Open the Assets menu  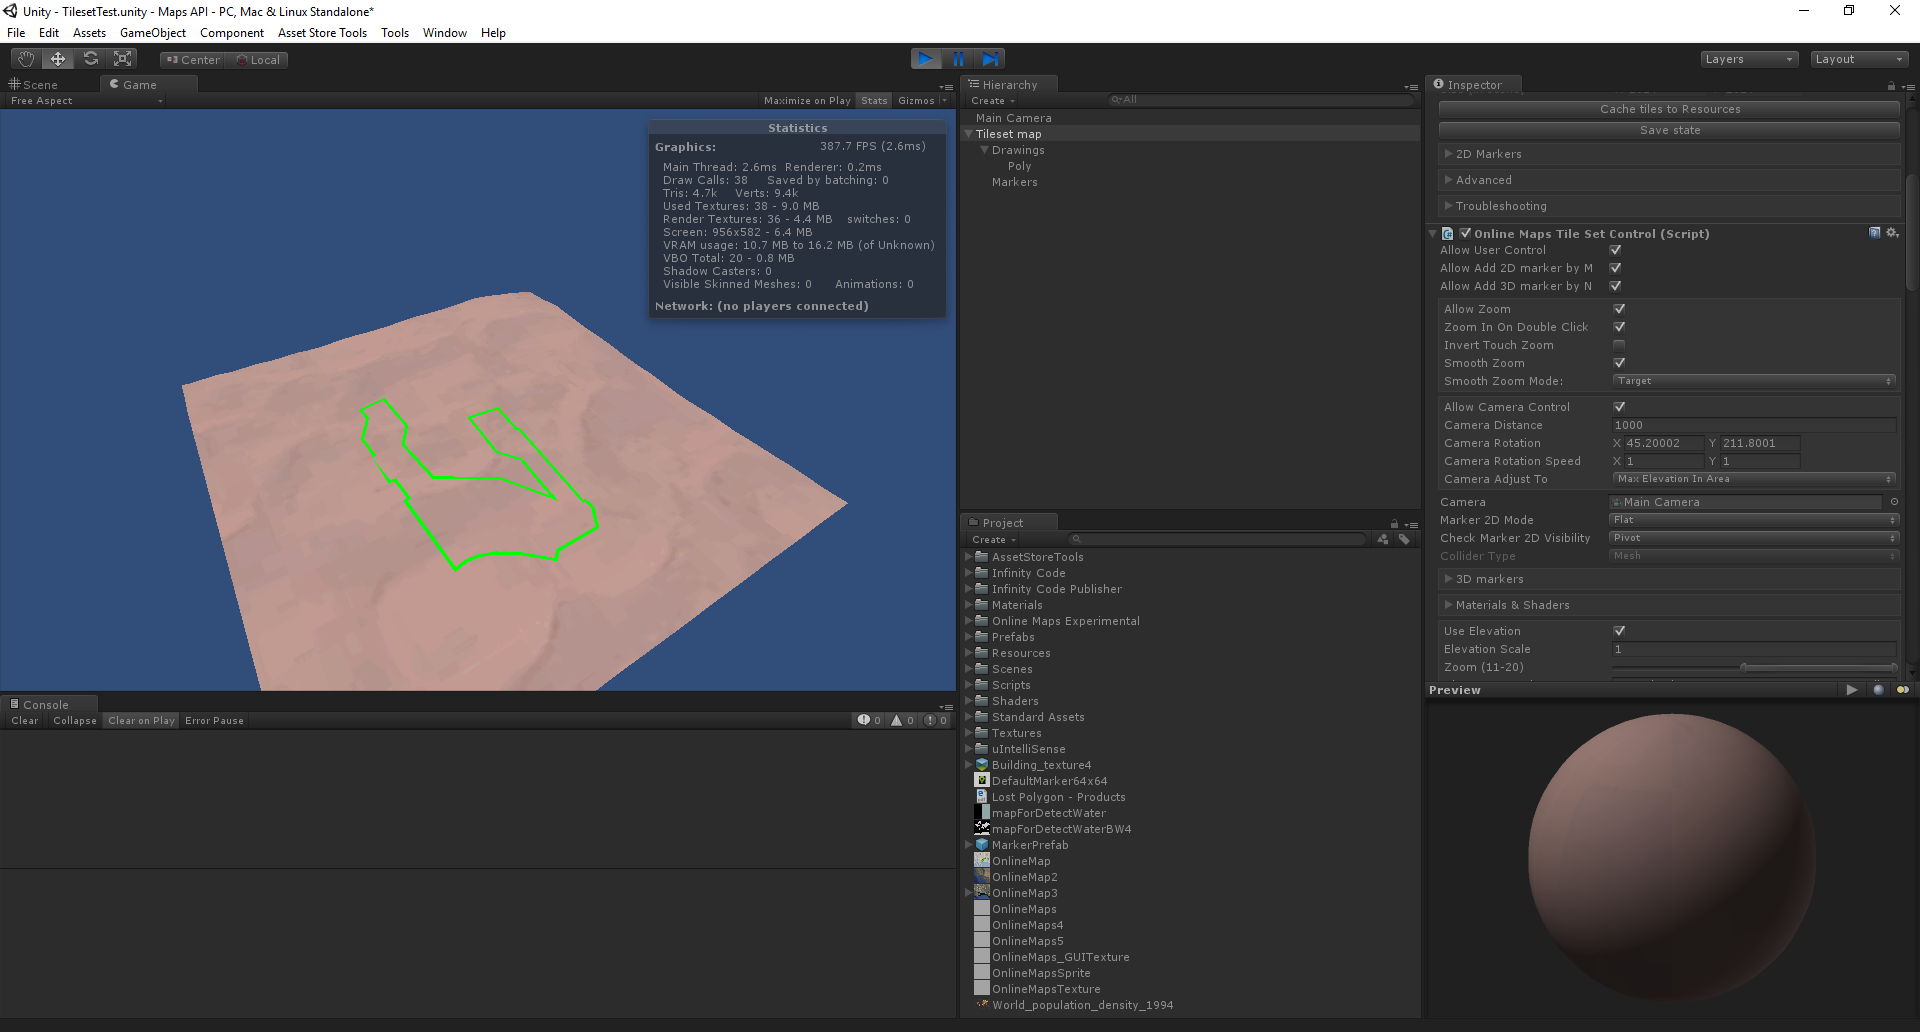point(89,33)
